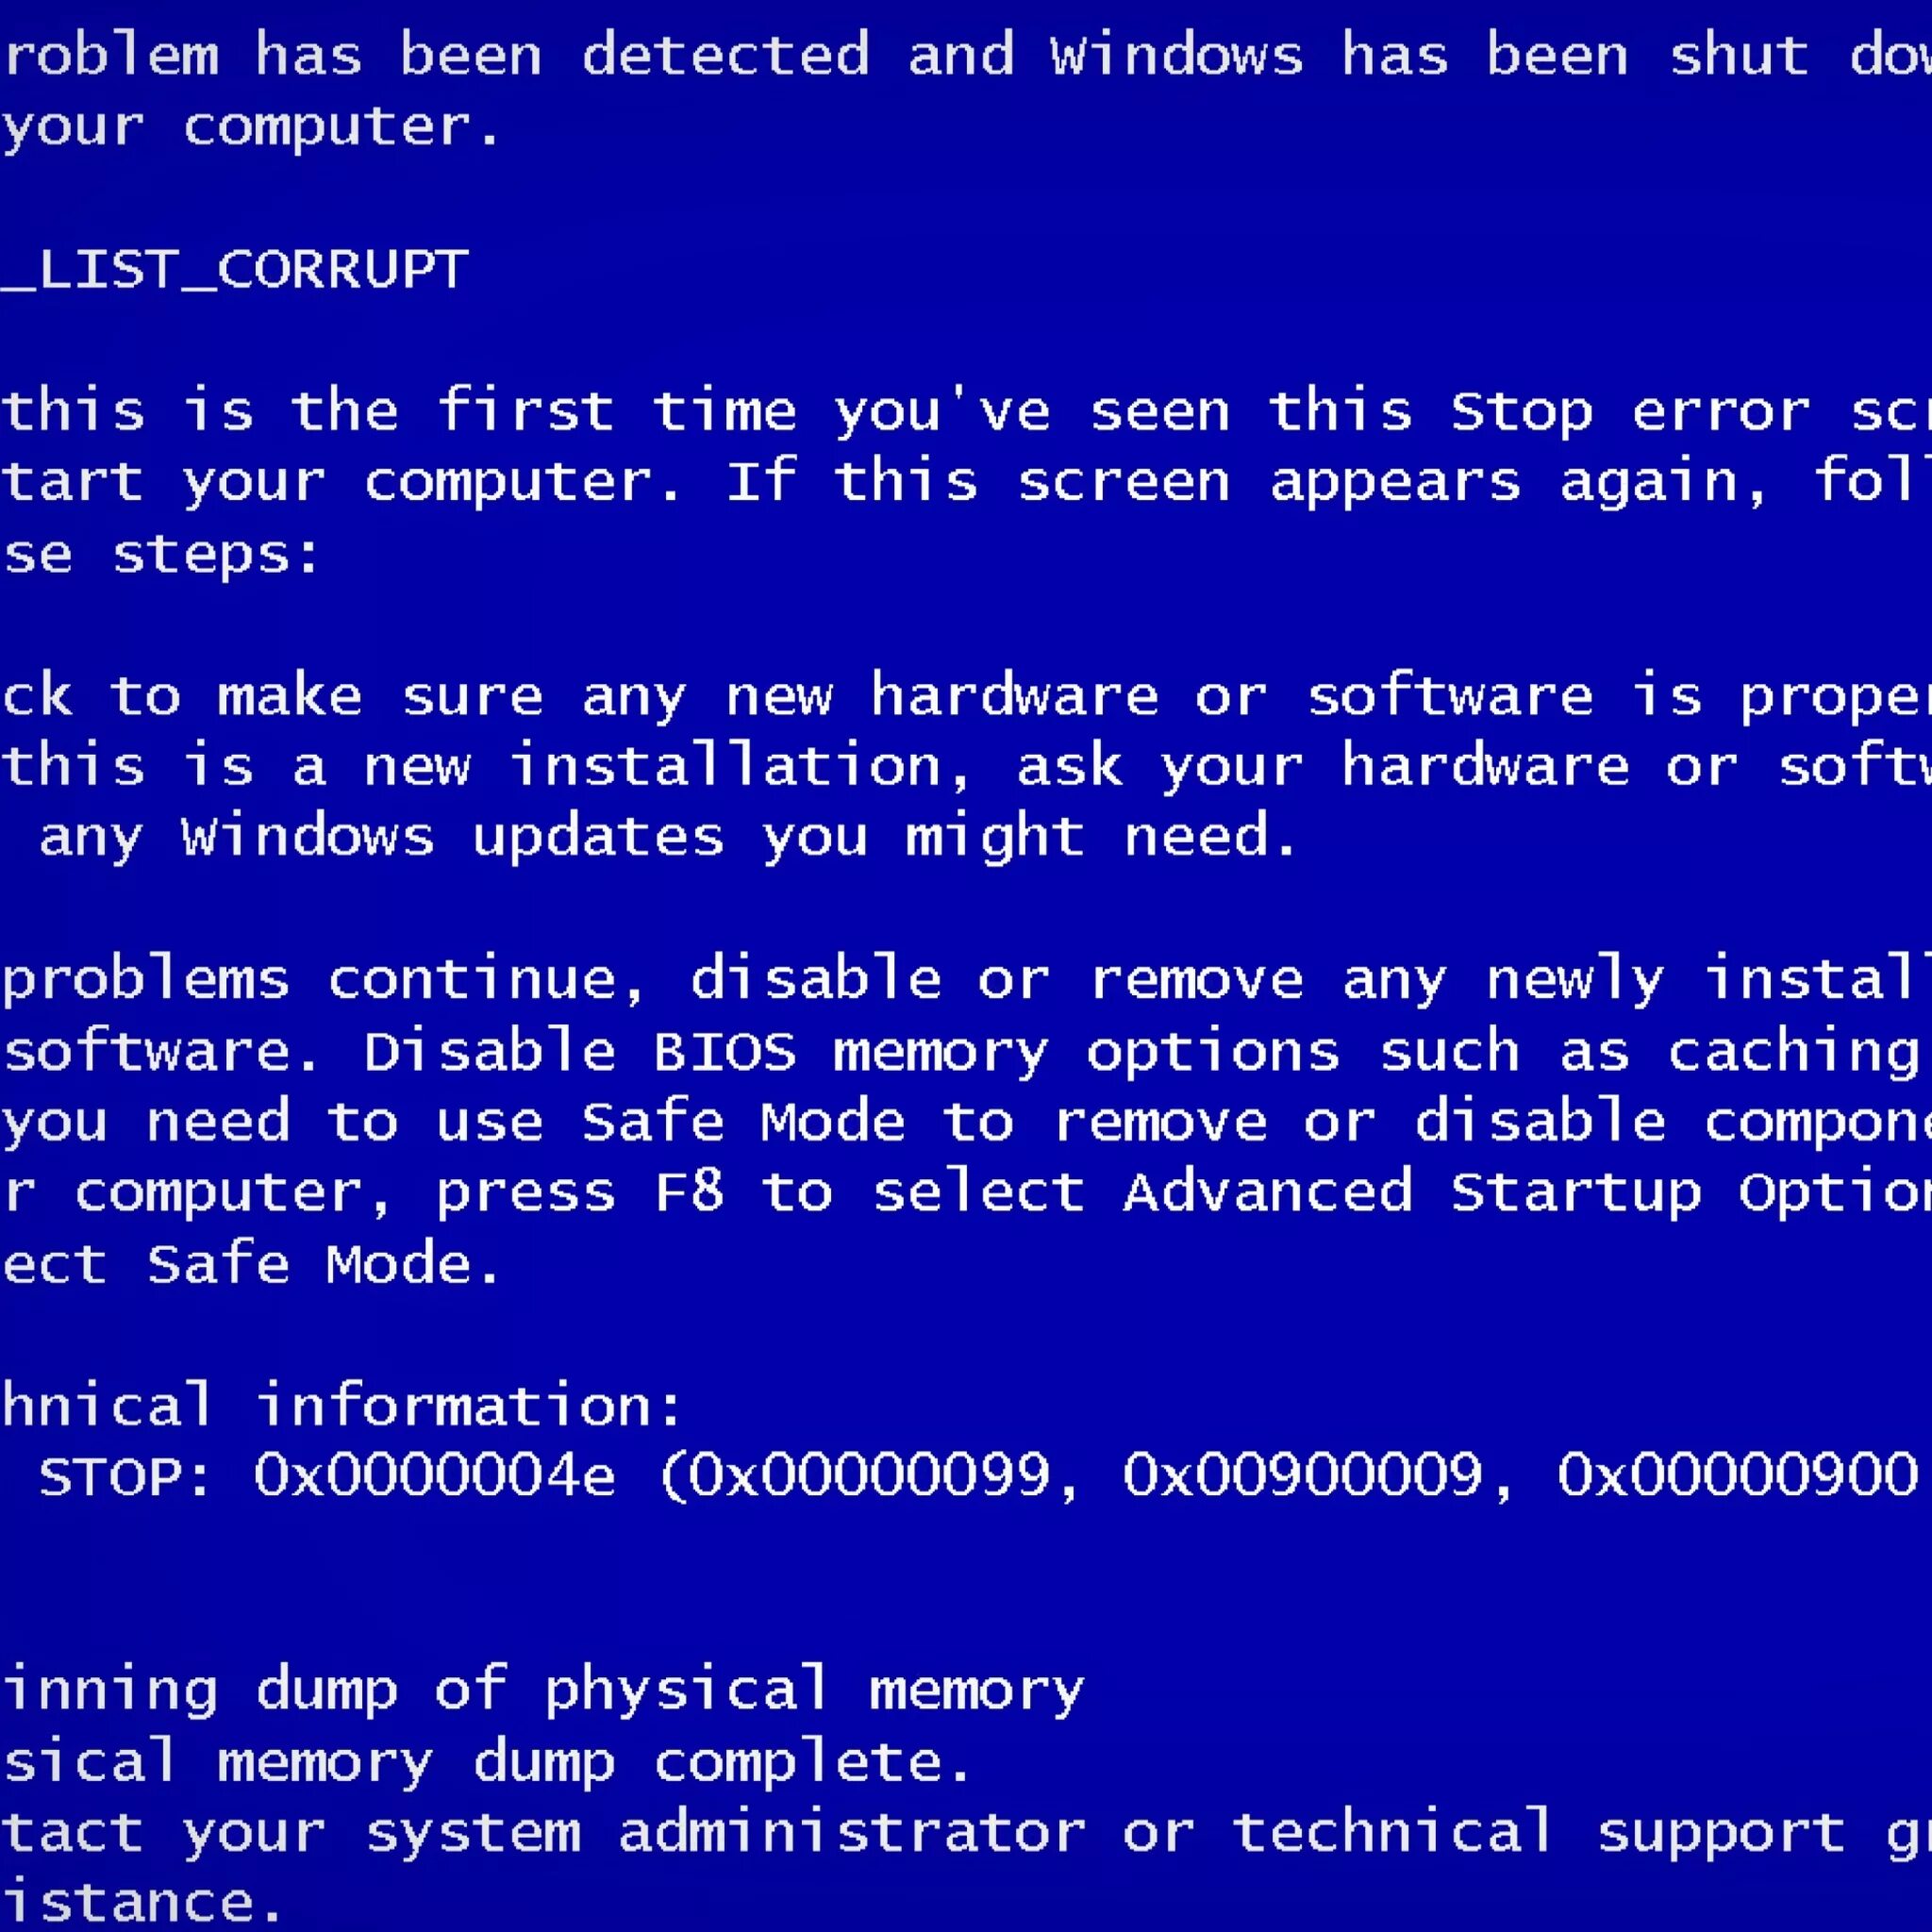
Task: Click the STOP: label in technical information
Action: (x=125, y=1475)
